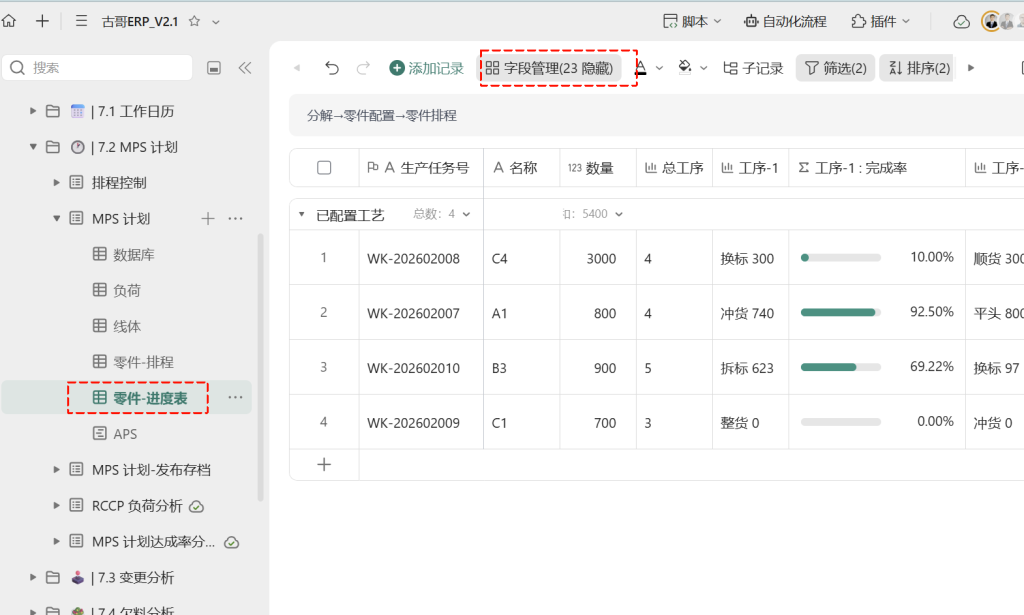
Task: Open the 脚本 menu
Action: 692,22
